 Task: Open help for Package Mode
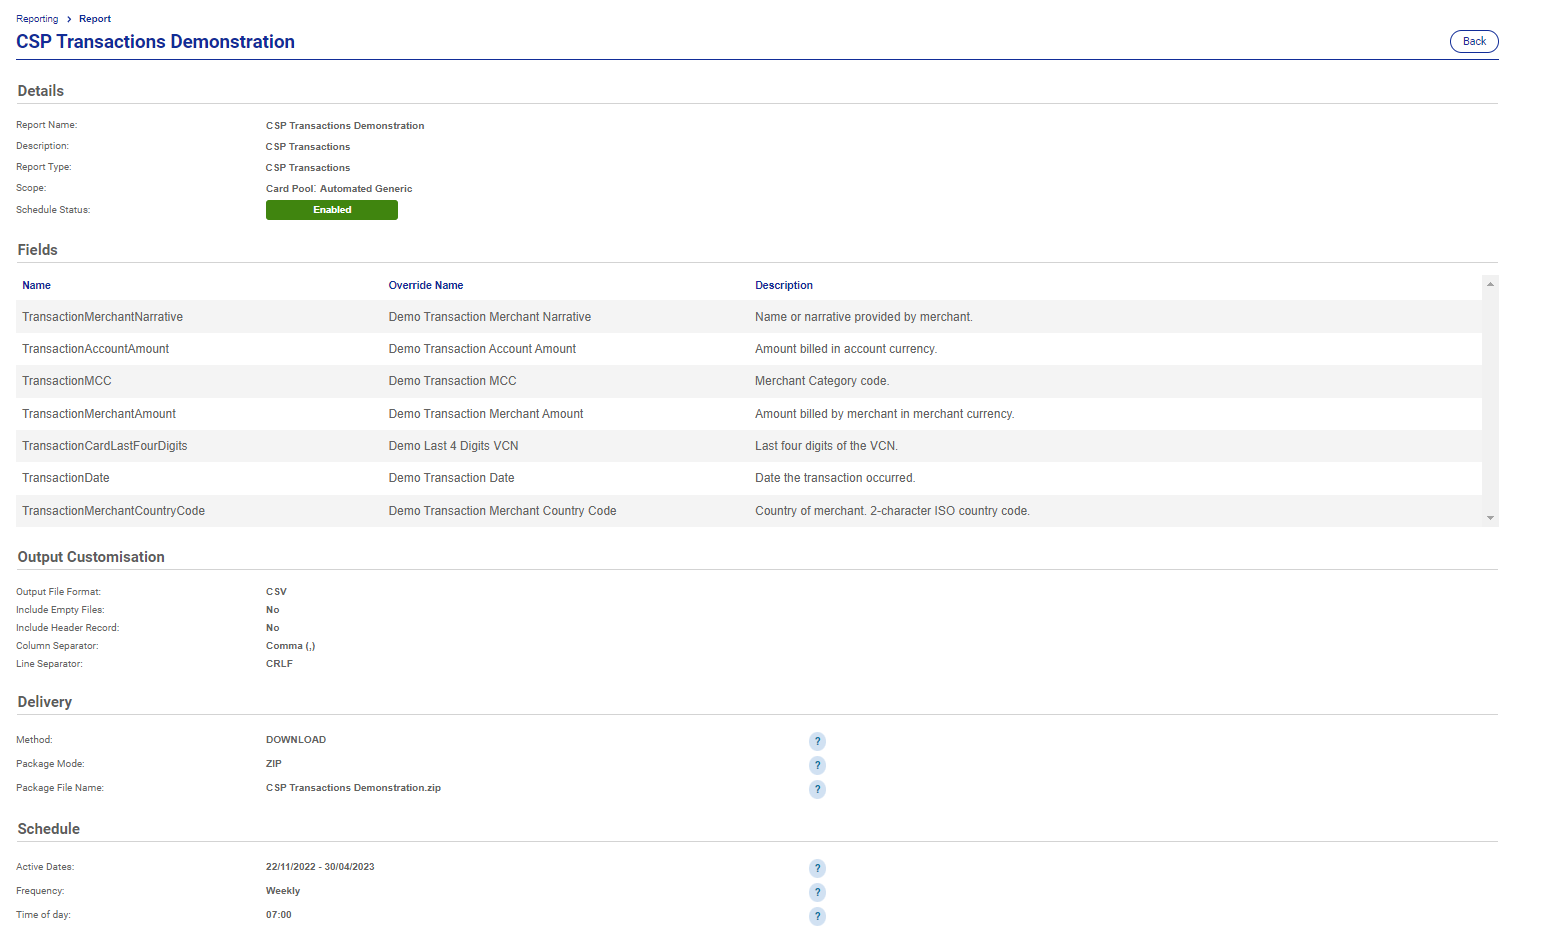pos(817,765)
